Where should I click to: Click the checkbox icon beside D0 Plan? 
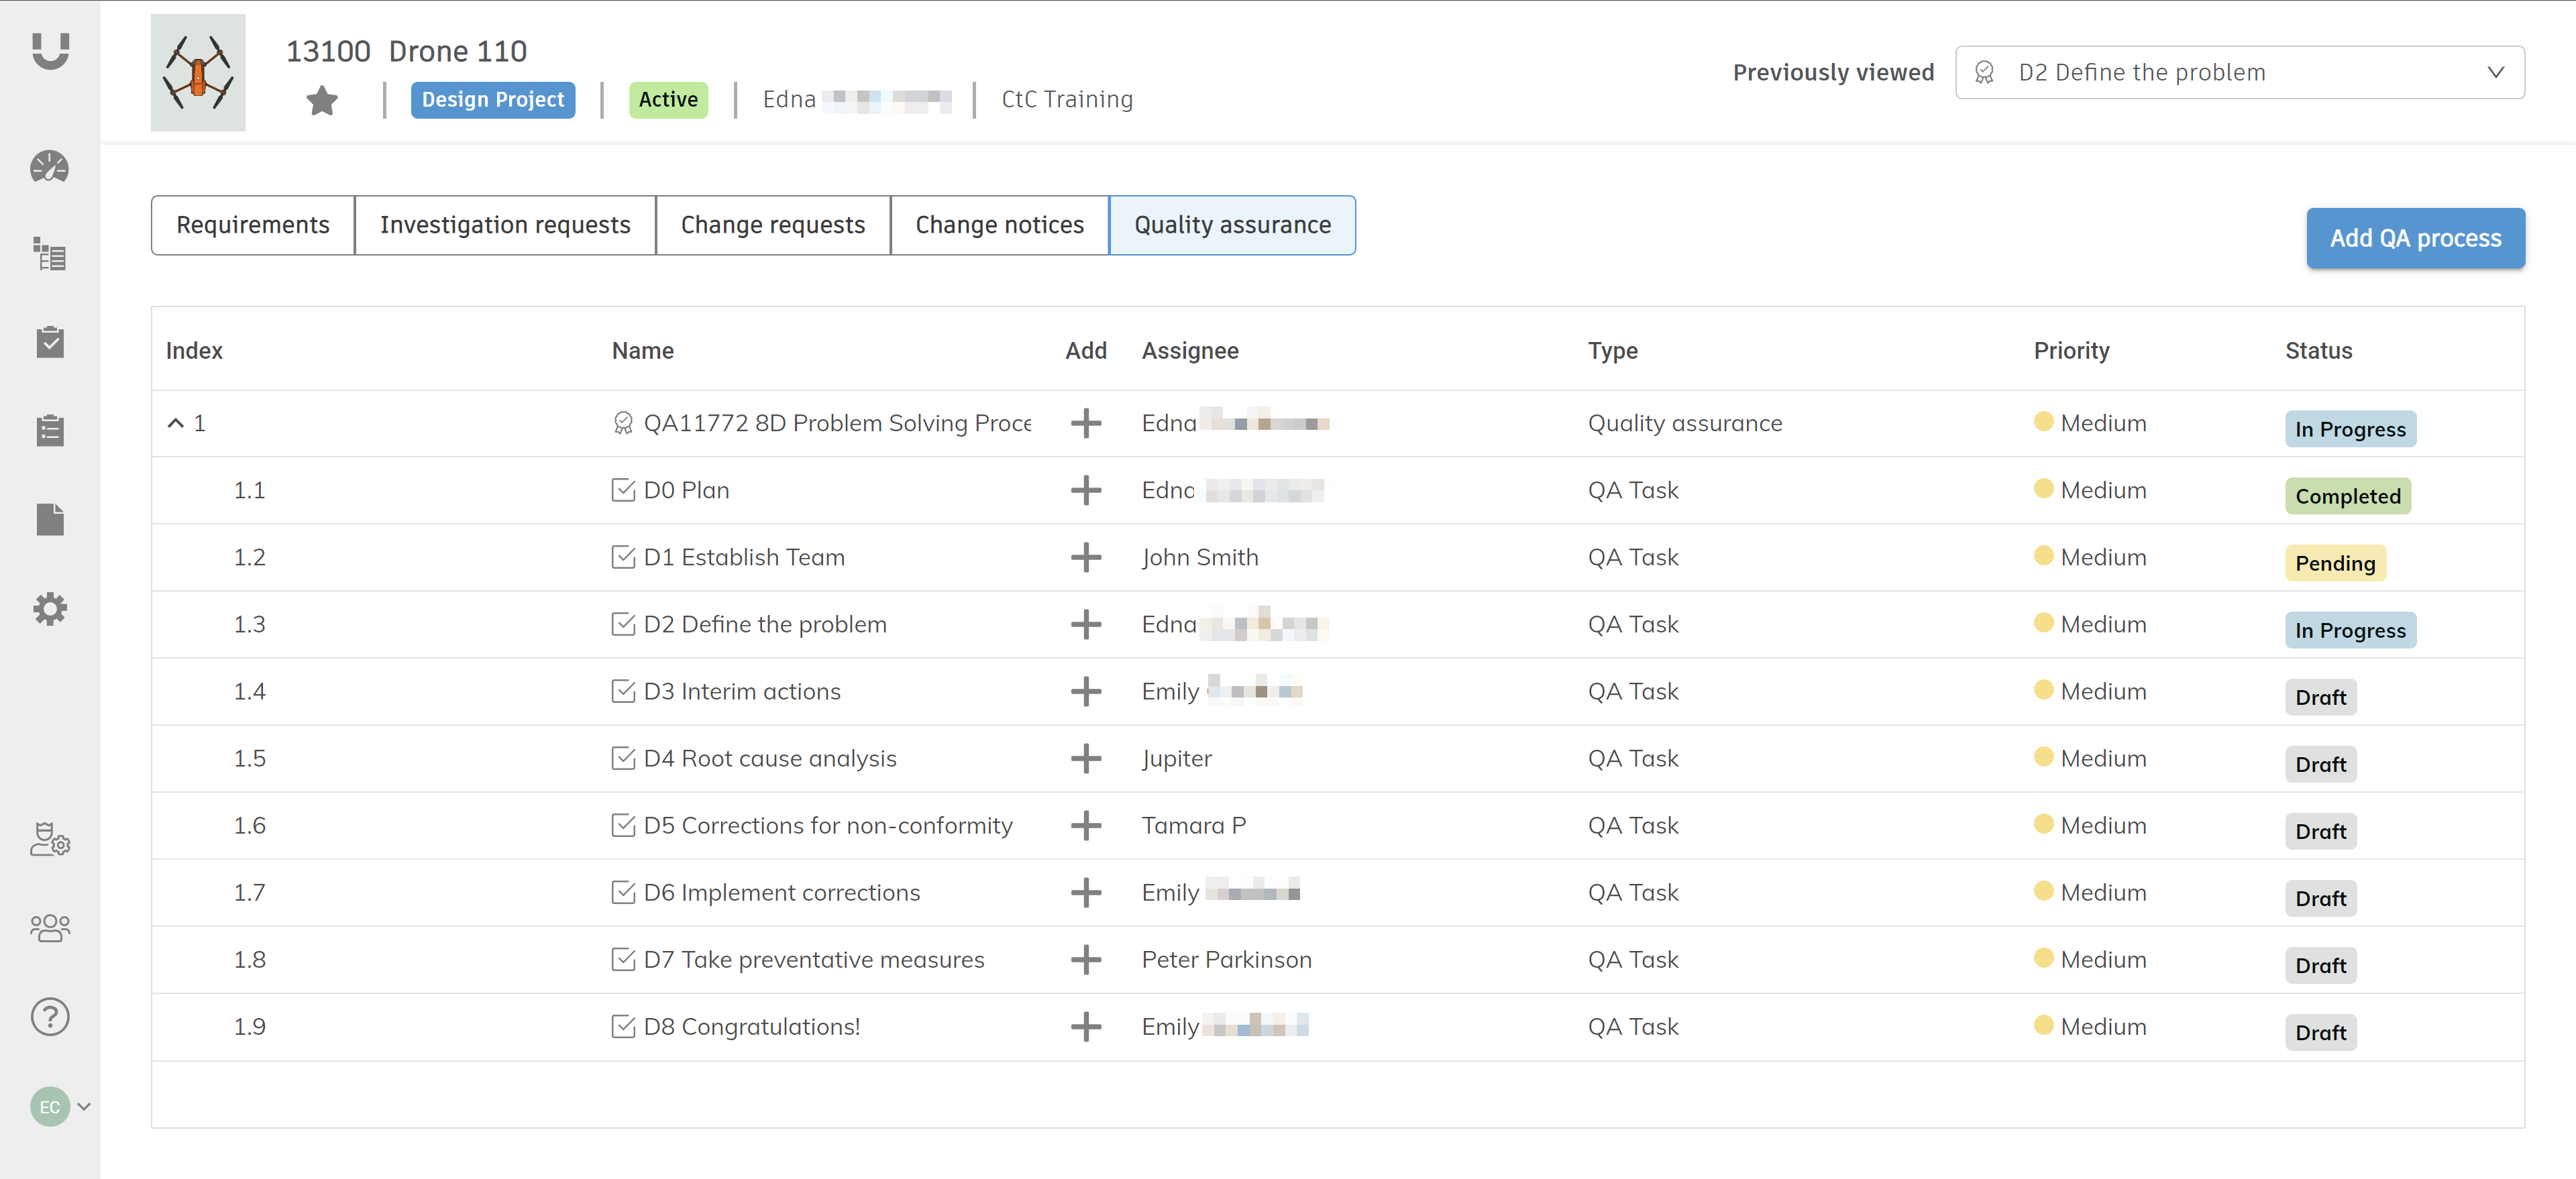[x=622, y=490]
